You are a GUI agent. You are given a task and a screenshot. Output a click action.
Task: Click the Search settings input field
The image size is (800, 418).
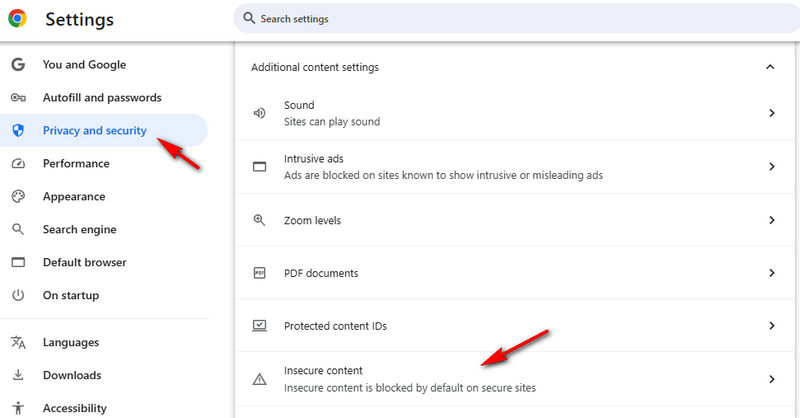coord(516,18)
